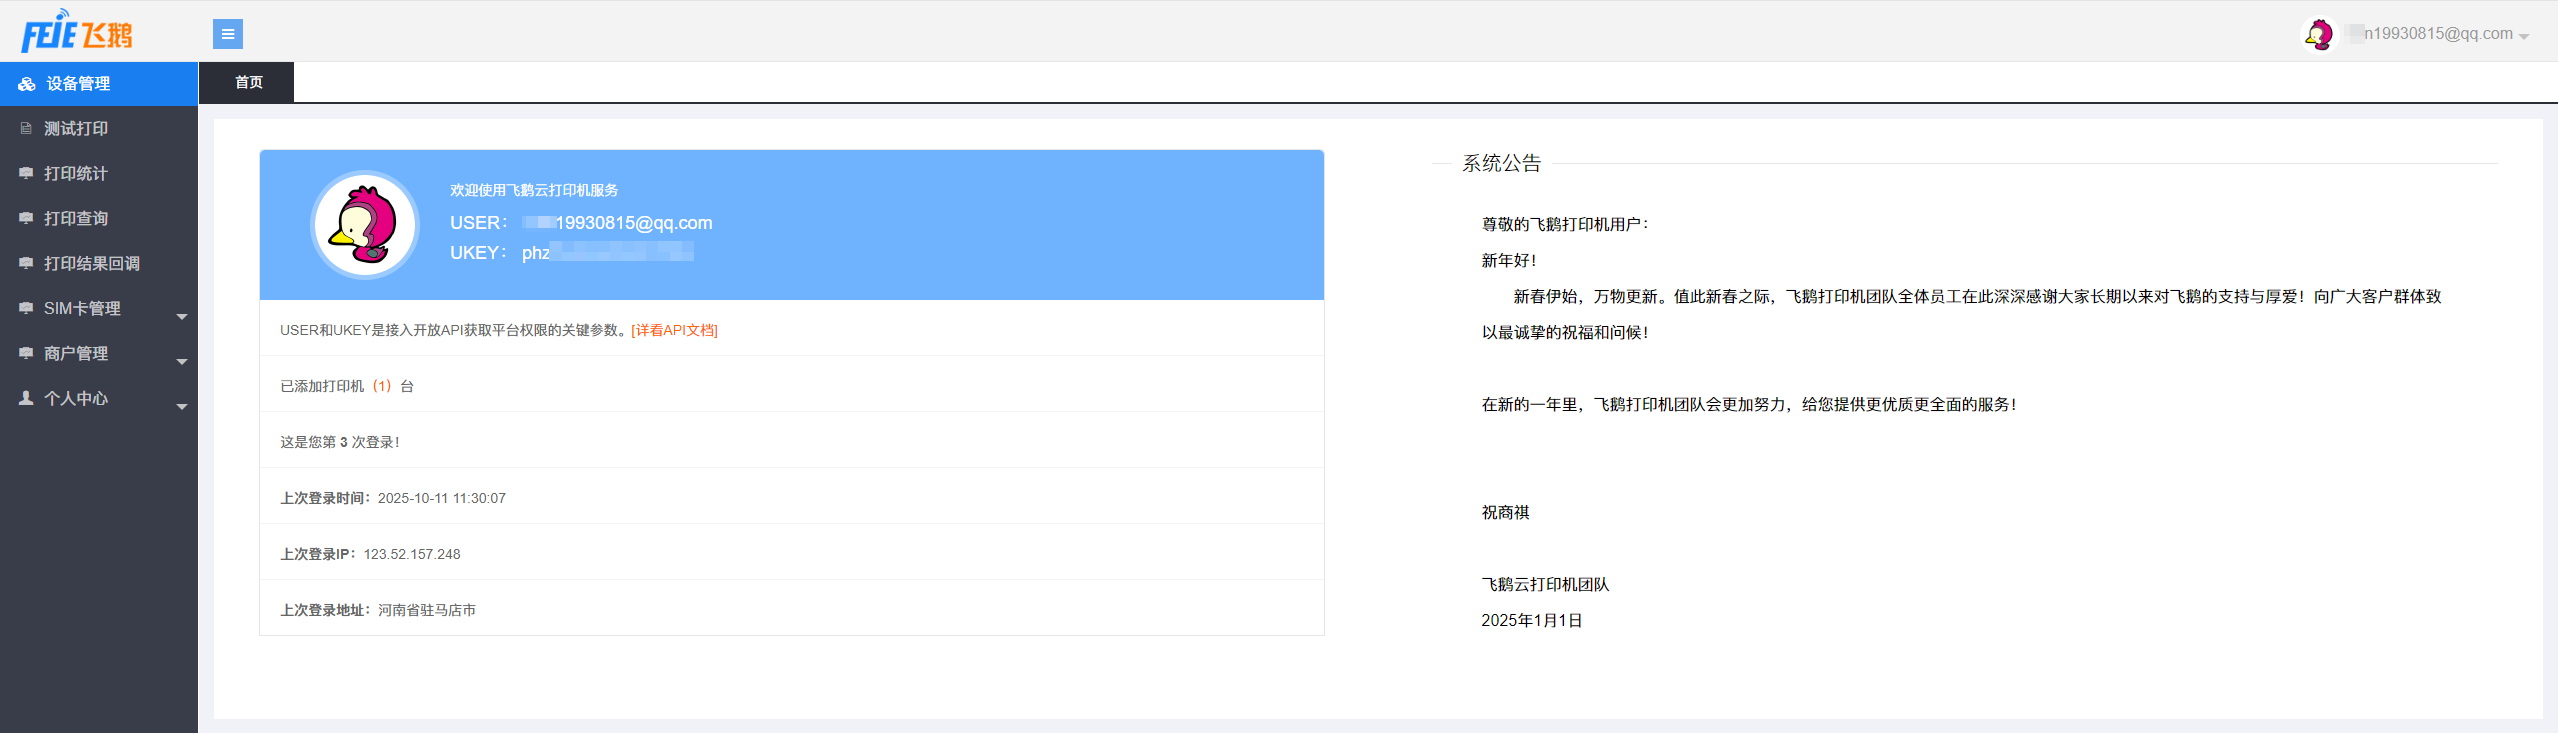Click the last login IP 123.52.157.248
The width and height of the screenshot is (2558, 733).
point(412,554)
